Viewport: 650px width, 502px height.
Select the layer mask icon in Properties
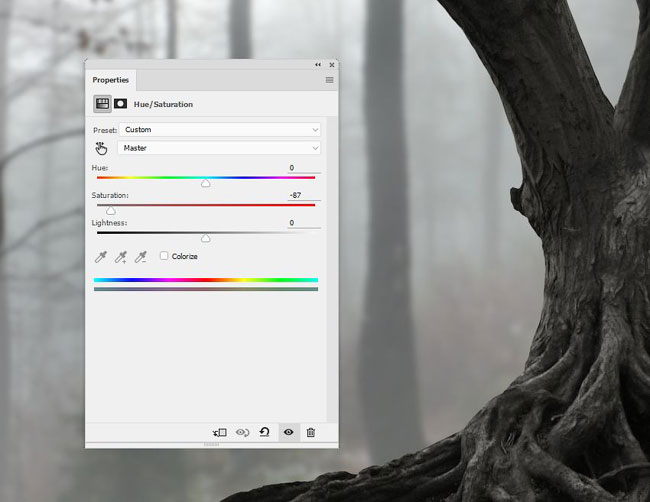pos(121,104)
